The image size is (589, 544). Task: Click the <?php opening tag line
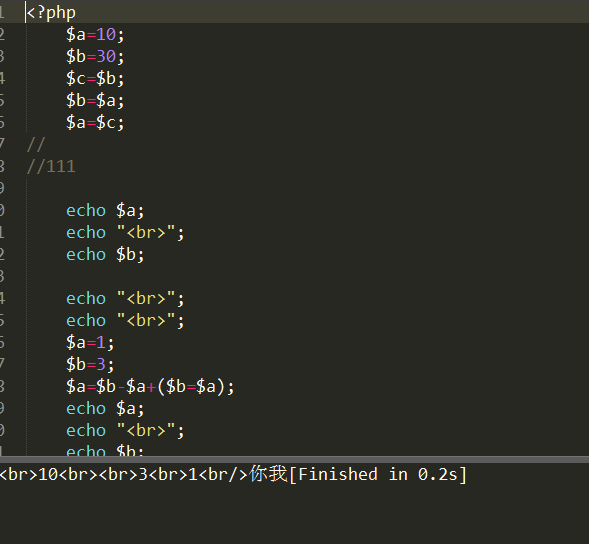coord(51,13)
